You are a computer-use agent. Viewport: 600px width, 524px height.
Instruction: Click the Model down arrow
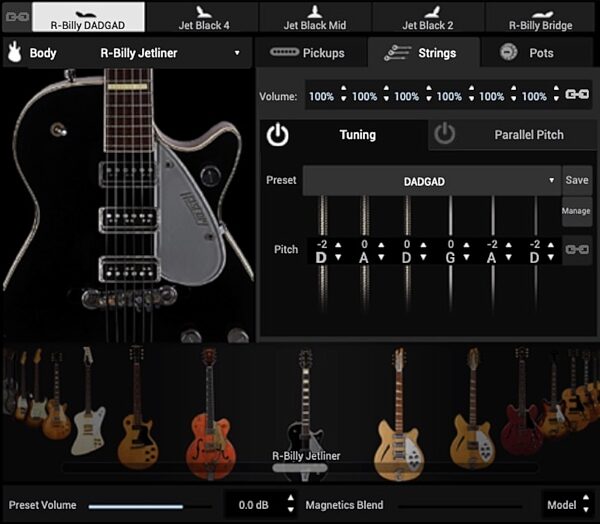pos(586,510)
